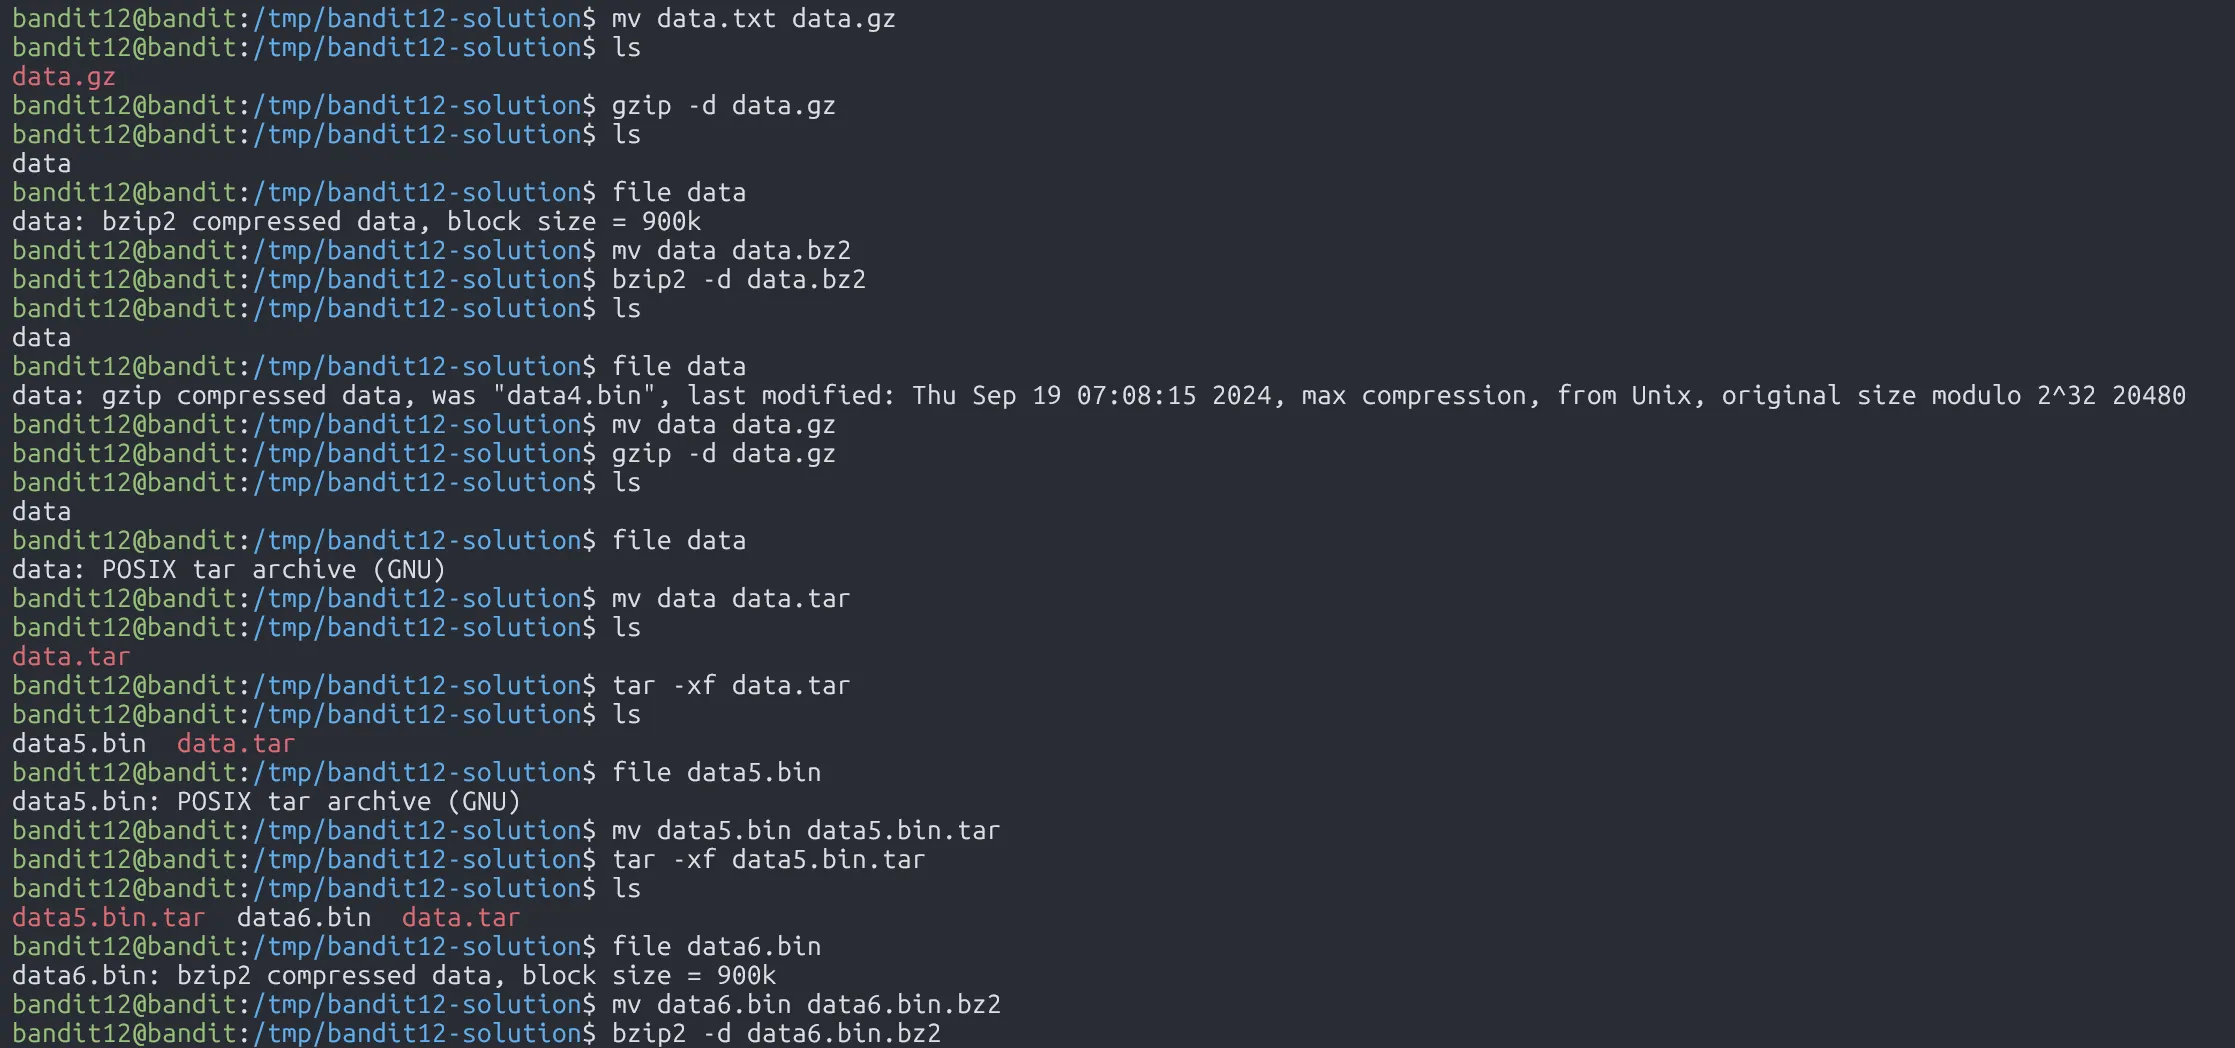Click the white data6.bin entry in ls output

pyautogui.click(x=304, y=918)
